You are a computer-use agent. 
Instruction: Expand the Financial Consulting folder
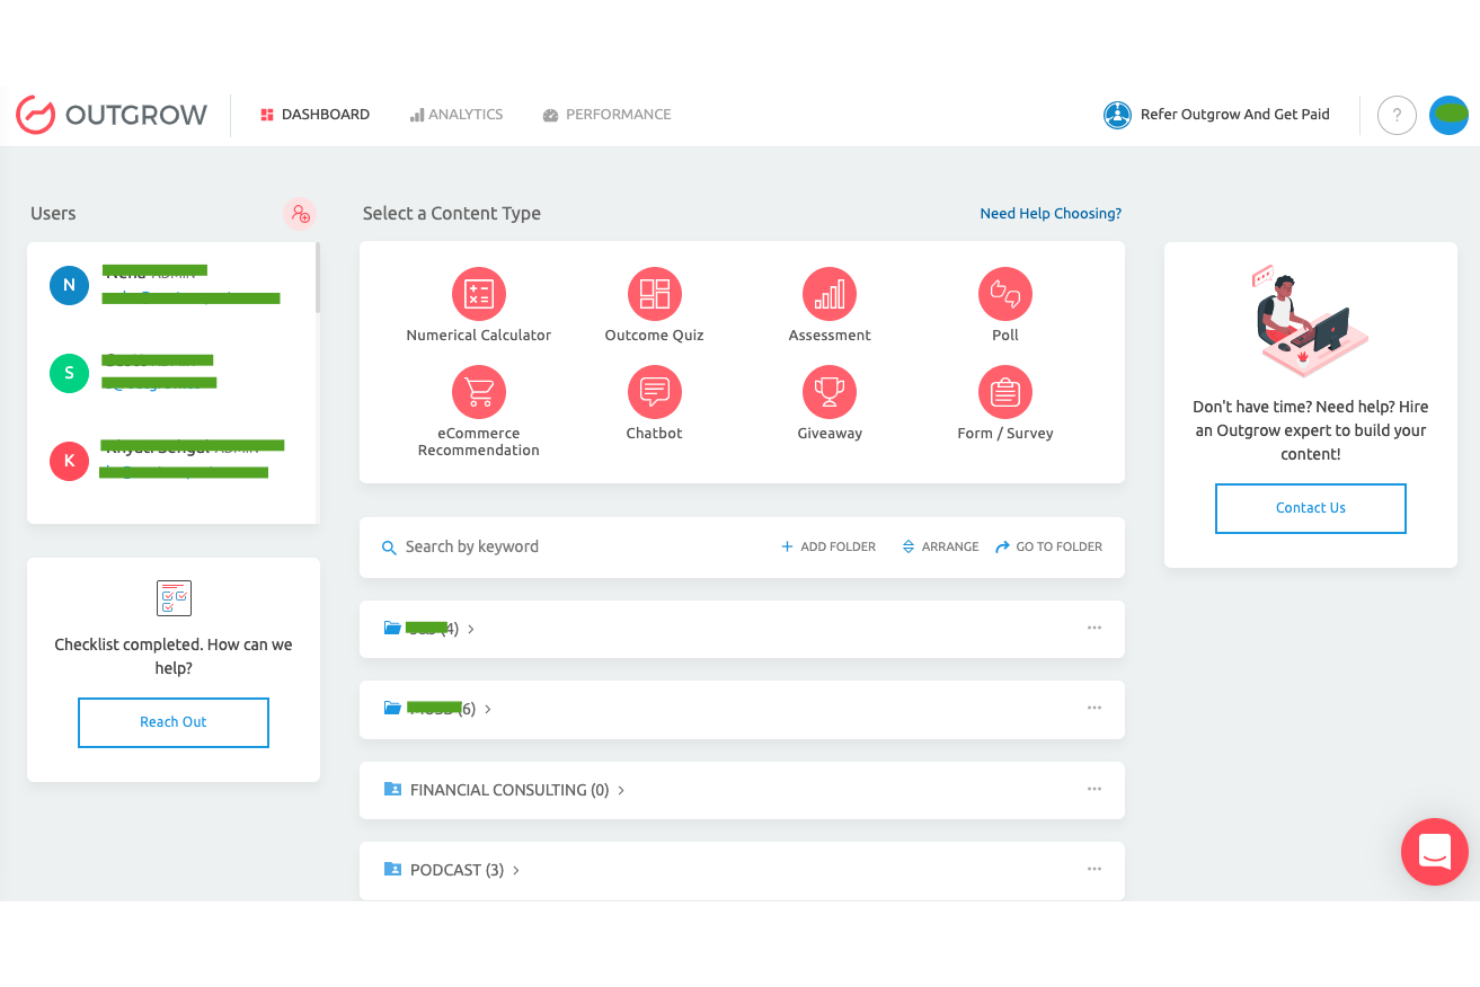620,790
